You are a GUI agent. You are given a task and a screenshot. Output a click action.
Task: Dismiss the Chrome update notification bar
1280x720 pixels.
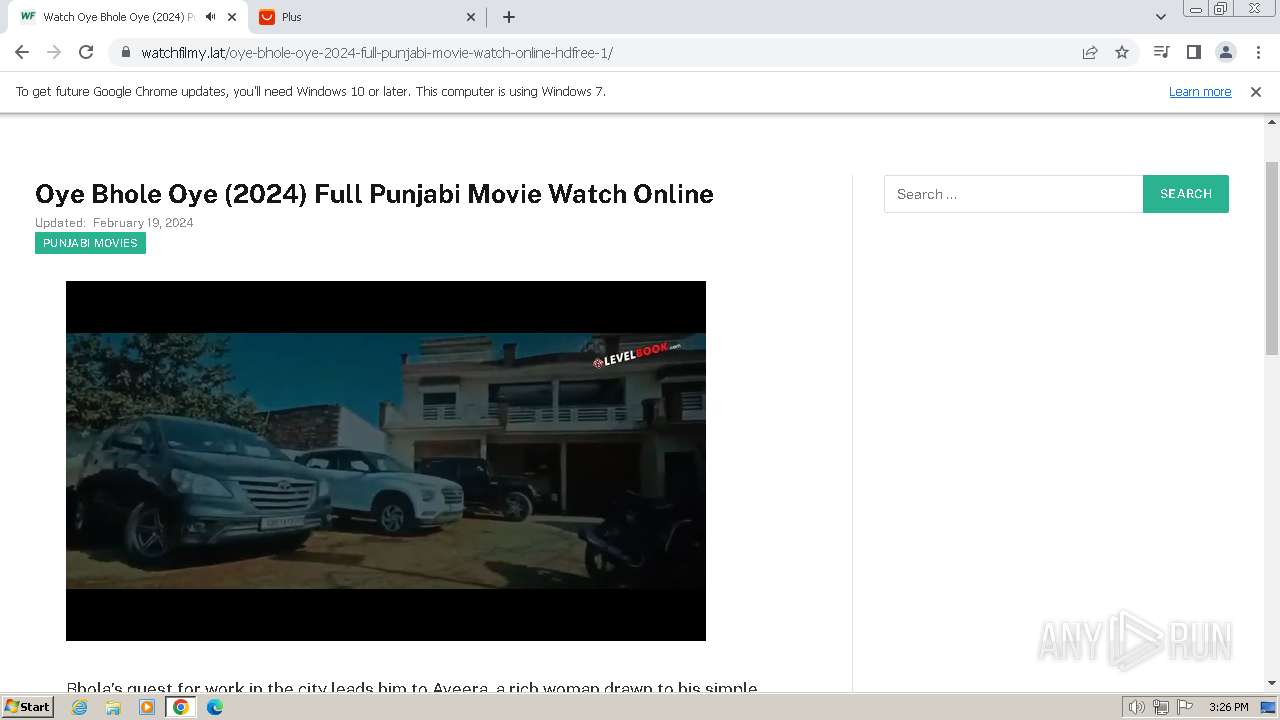point(1256,91)
